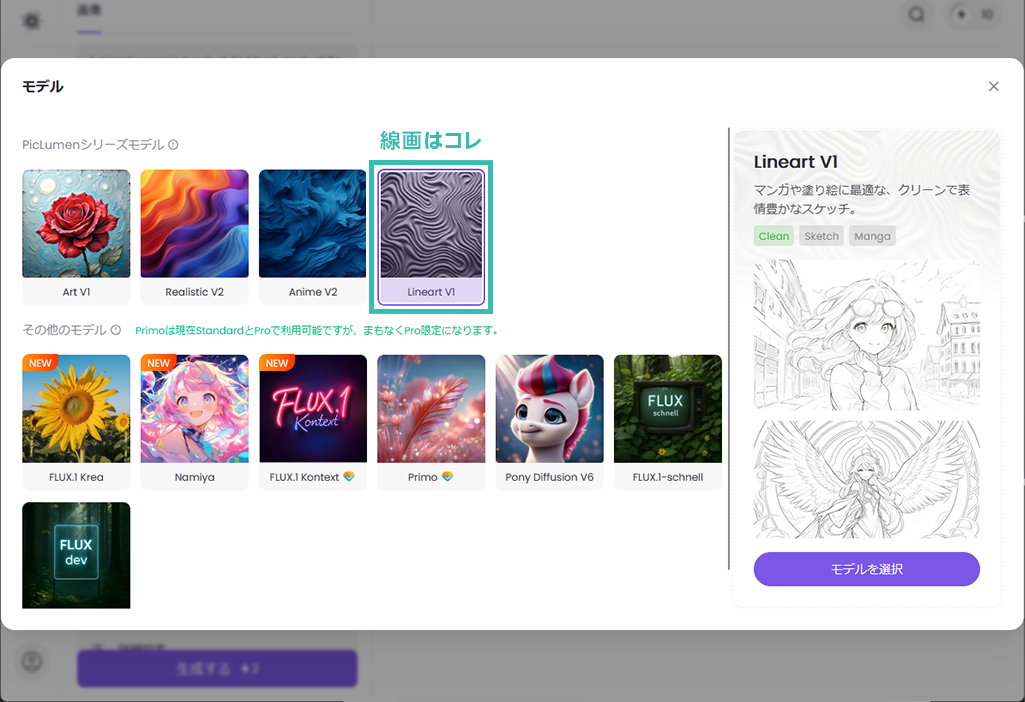Select the FLUX.1-schnell model card

667,422
